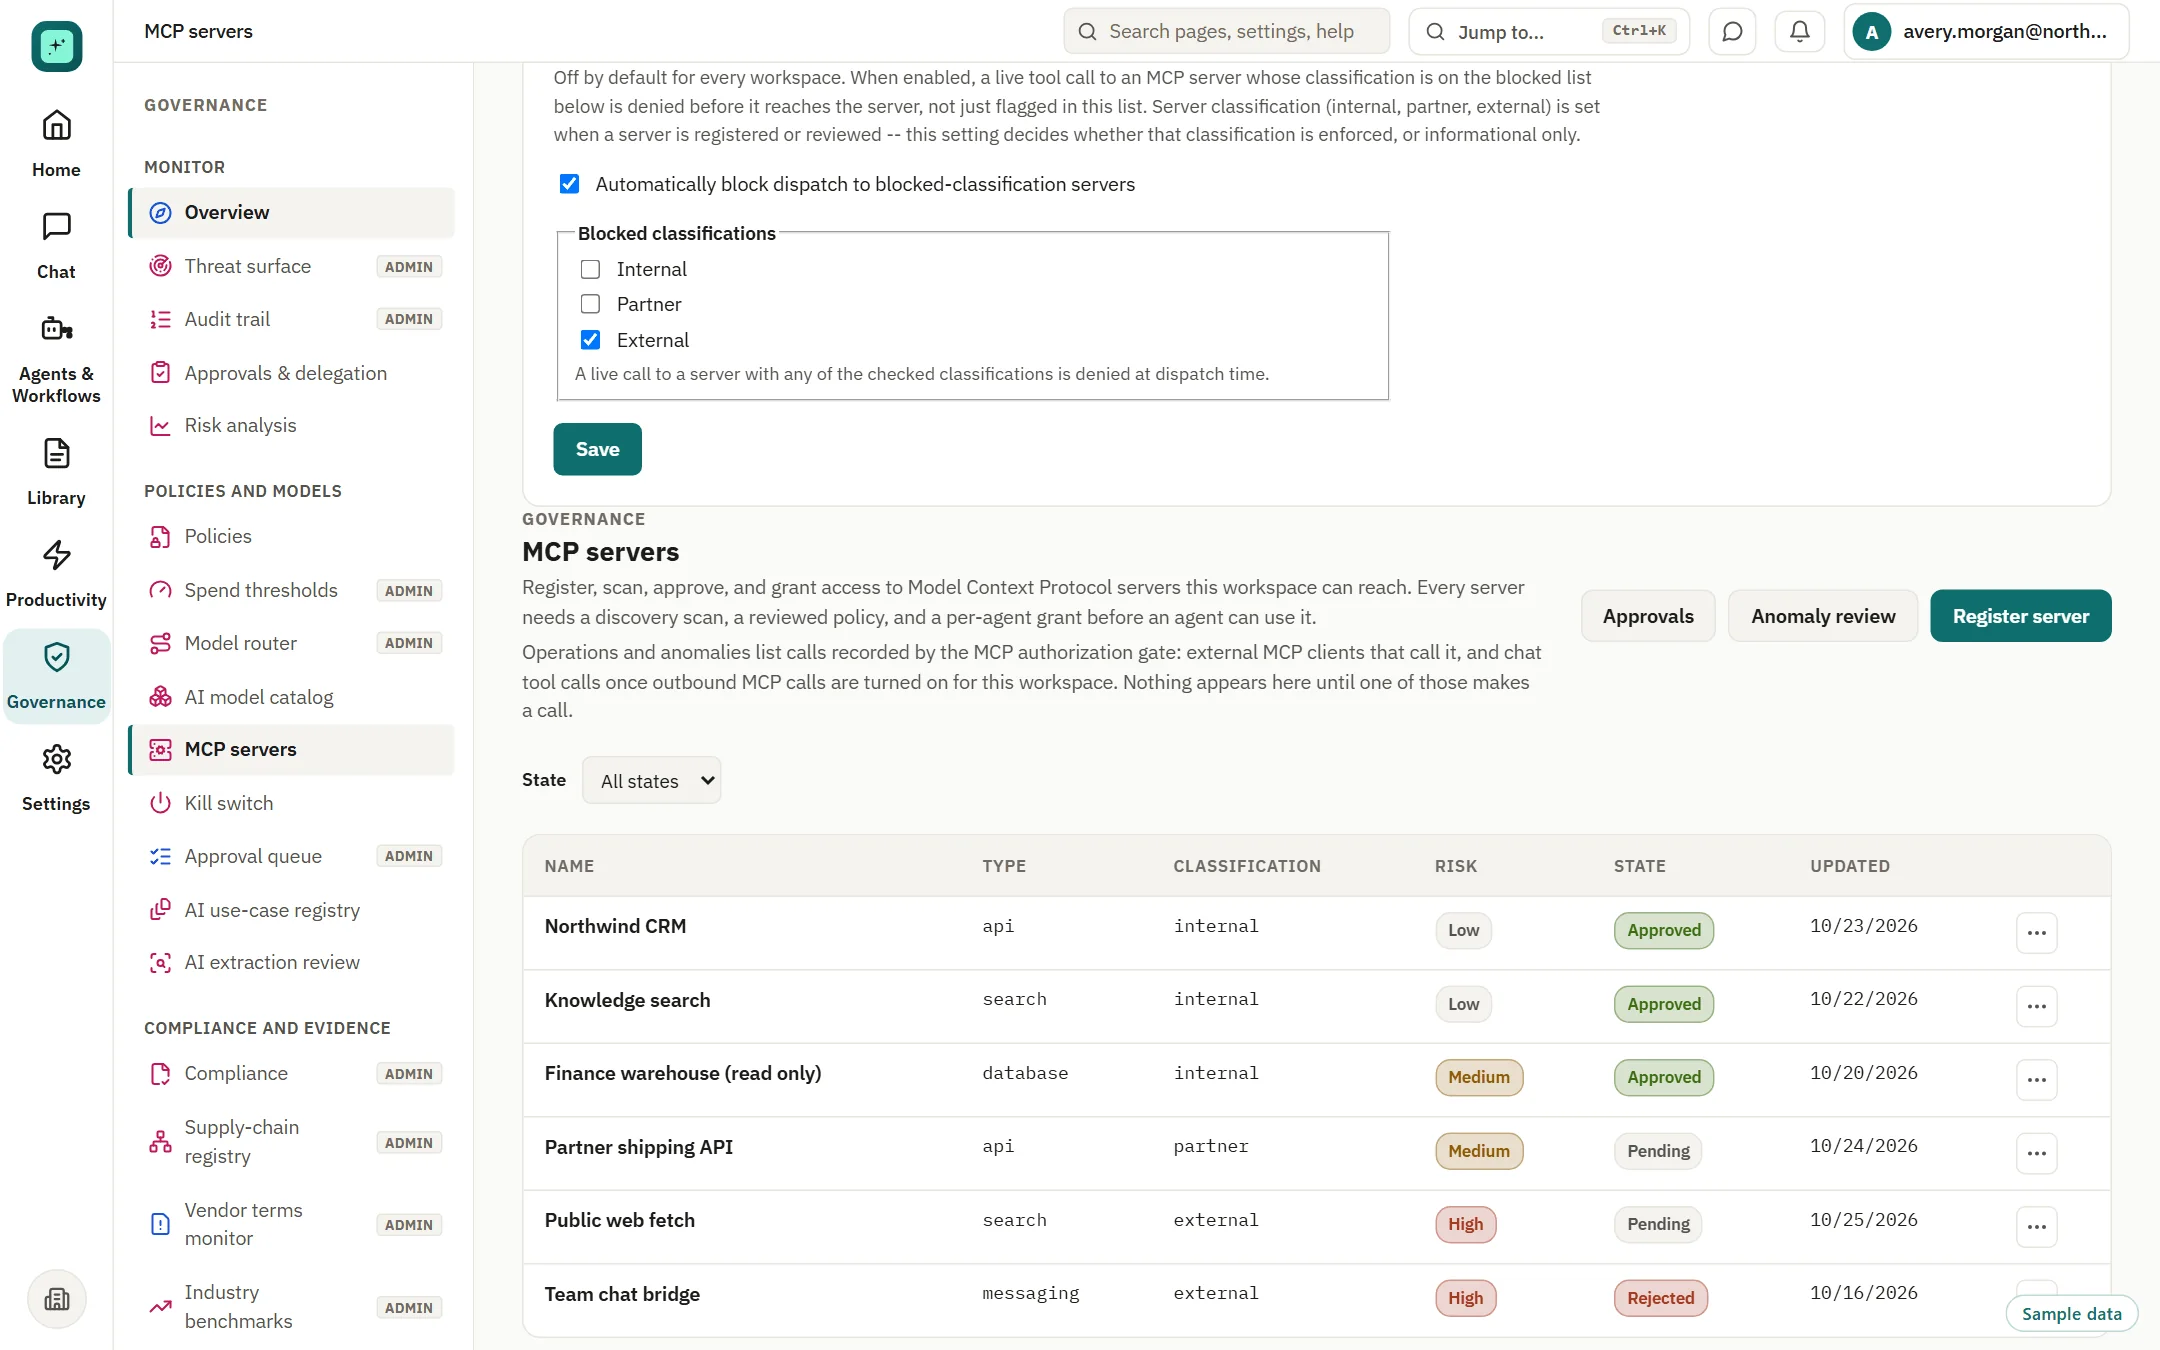Open Settings gear in left rail
The image size is (2160, 1350).
[x=56, y=777]
